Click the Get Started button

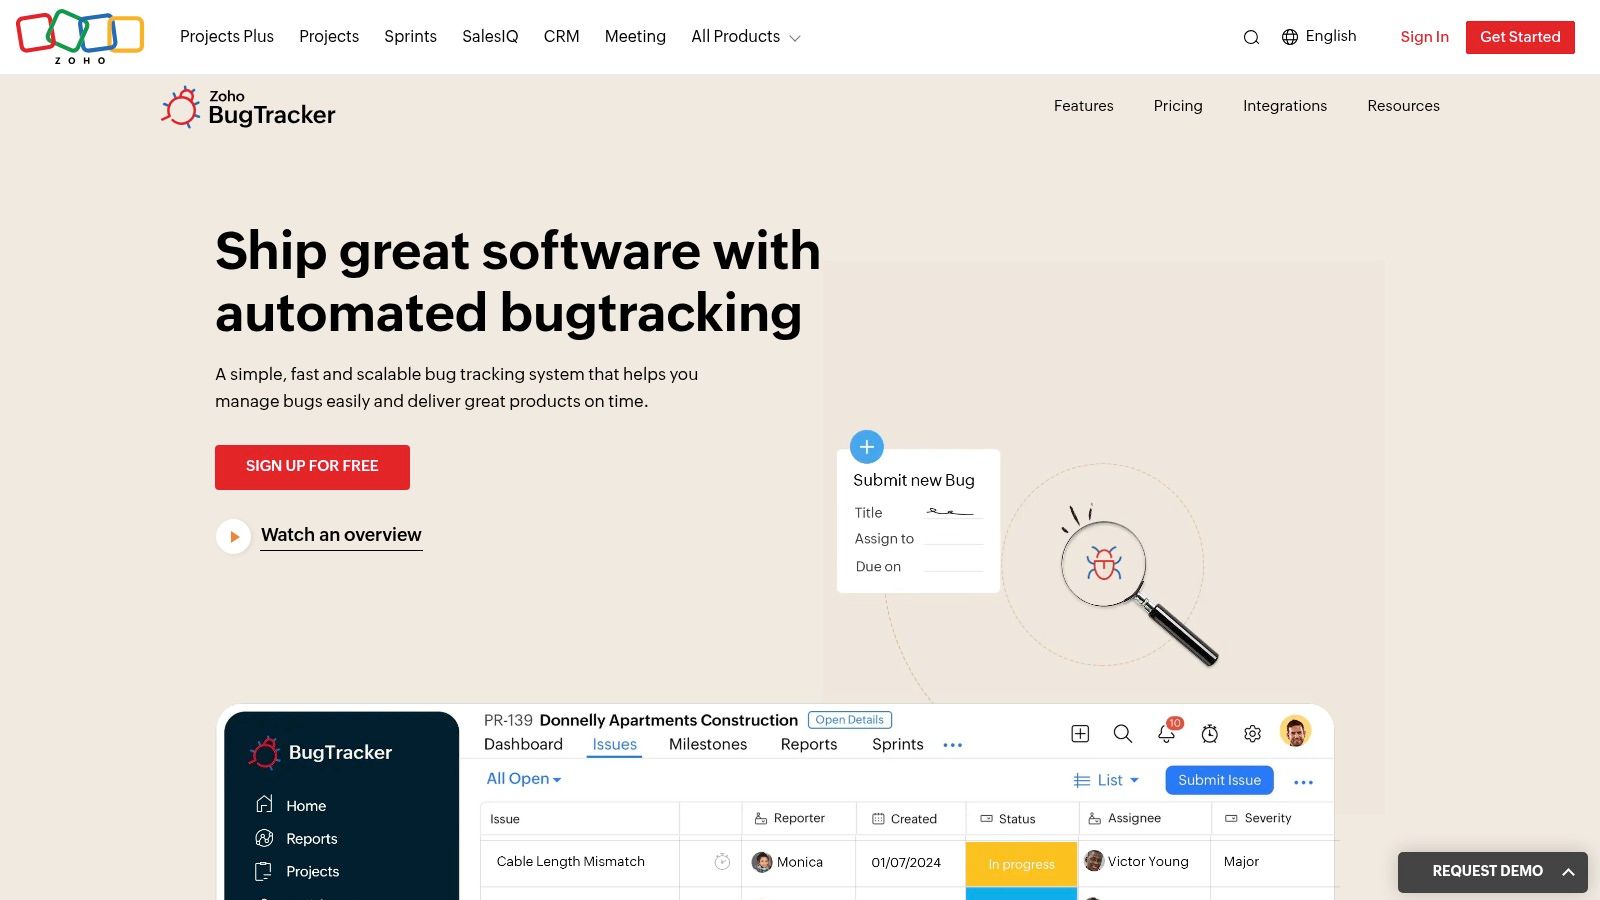point(1520,37)
